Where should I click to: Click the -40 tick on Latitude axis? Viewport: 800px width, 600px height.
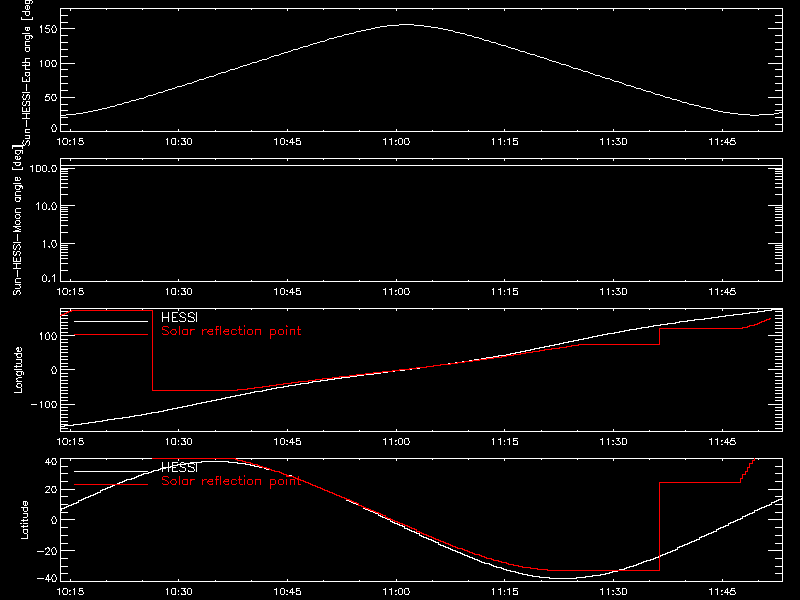47,579
